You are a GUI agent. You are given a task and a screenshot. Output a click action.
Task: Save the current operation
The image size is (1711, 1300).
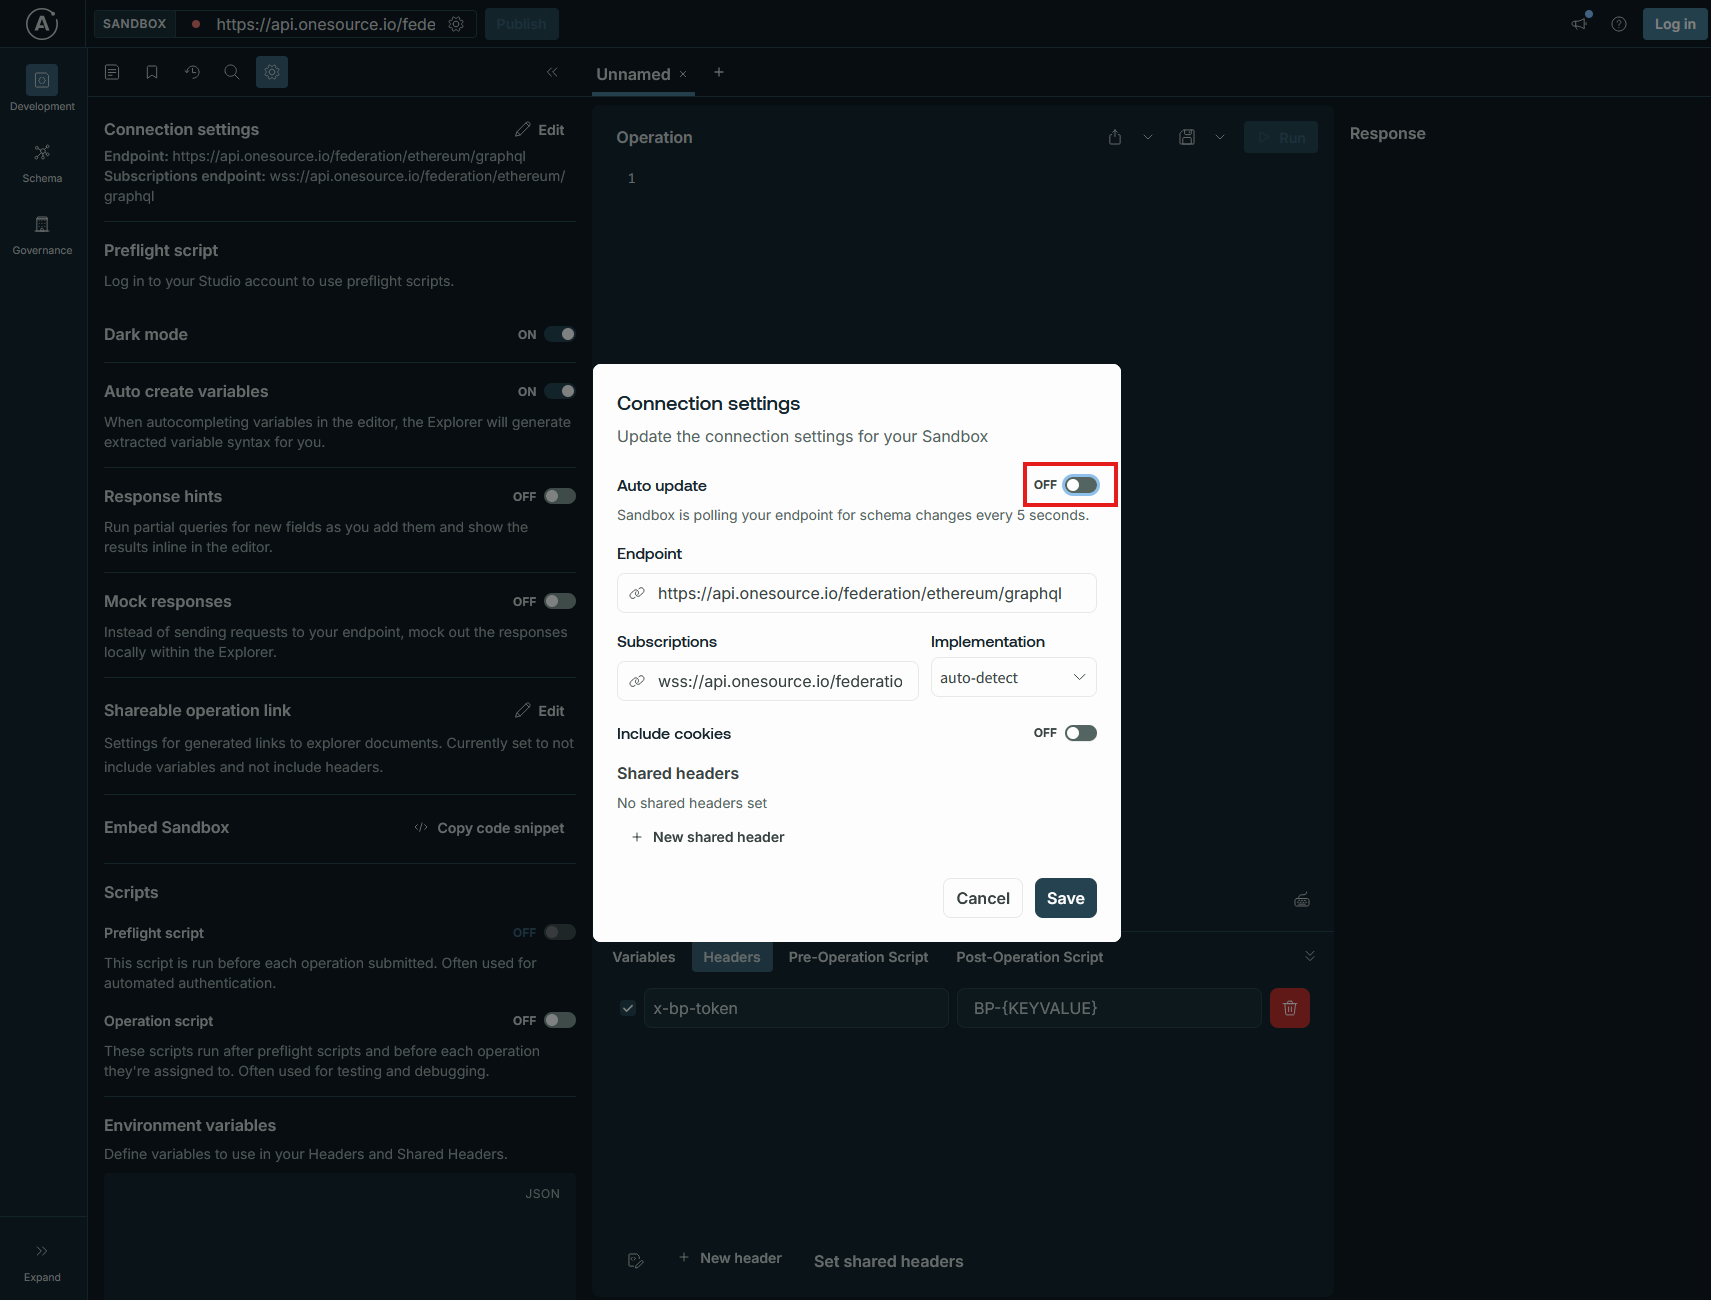(x=1187, y=137)
